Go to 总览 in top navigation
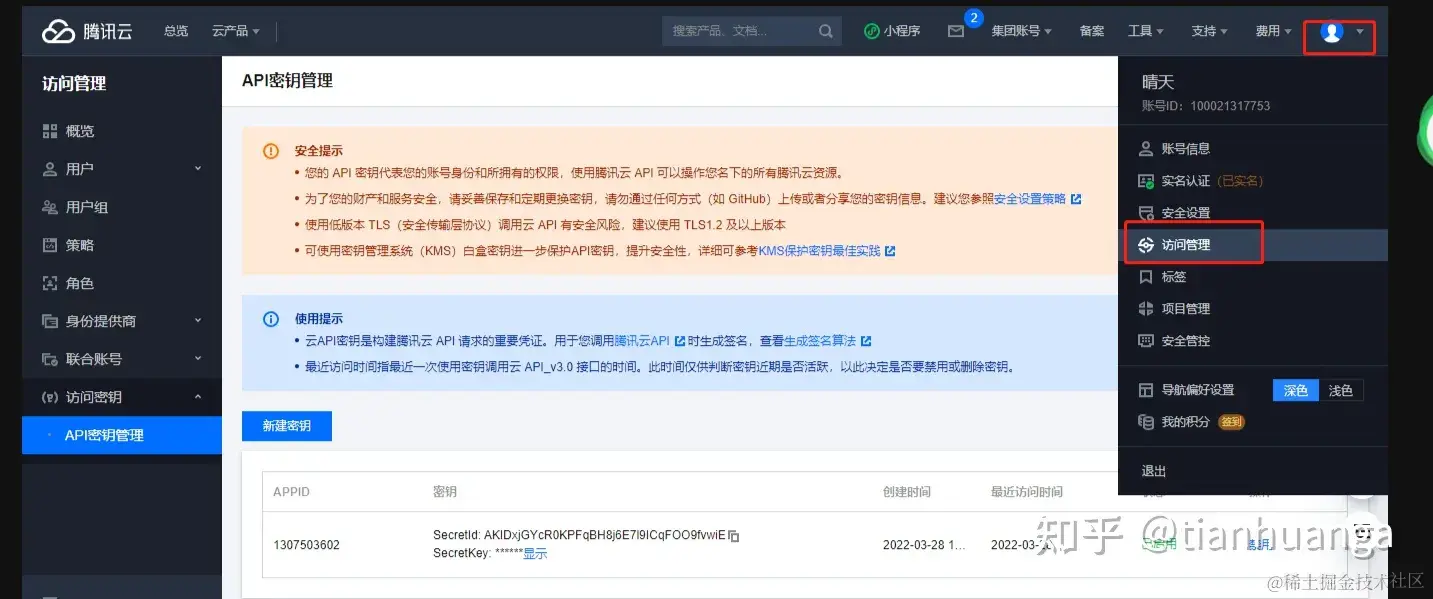The height and width of the screenshot is (599, 1433). click(176, 31)
